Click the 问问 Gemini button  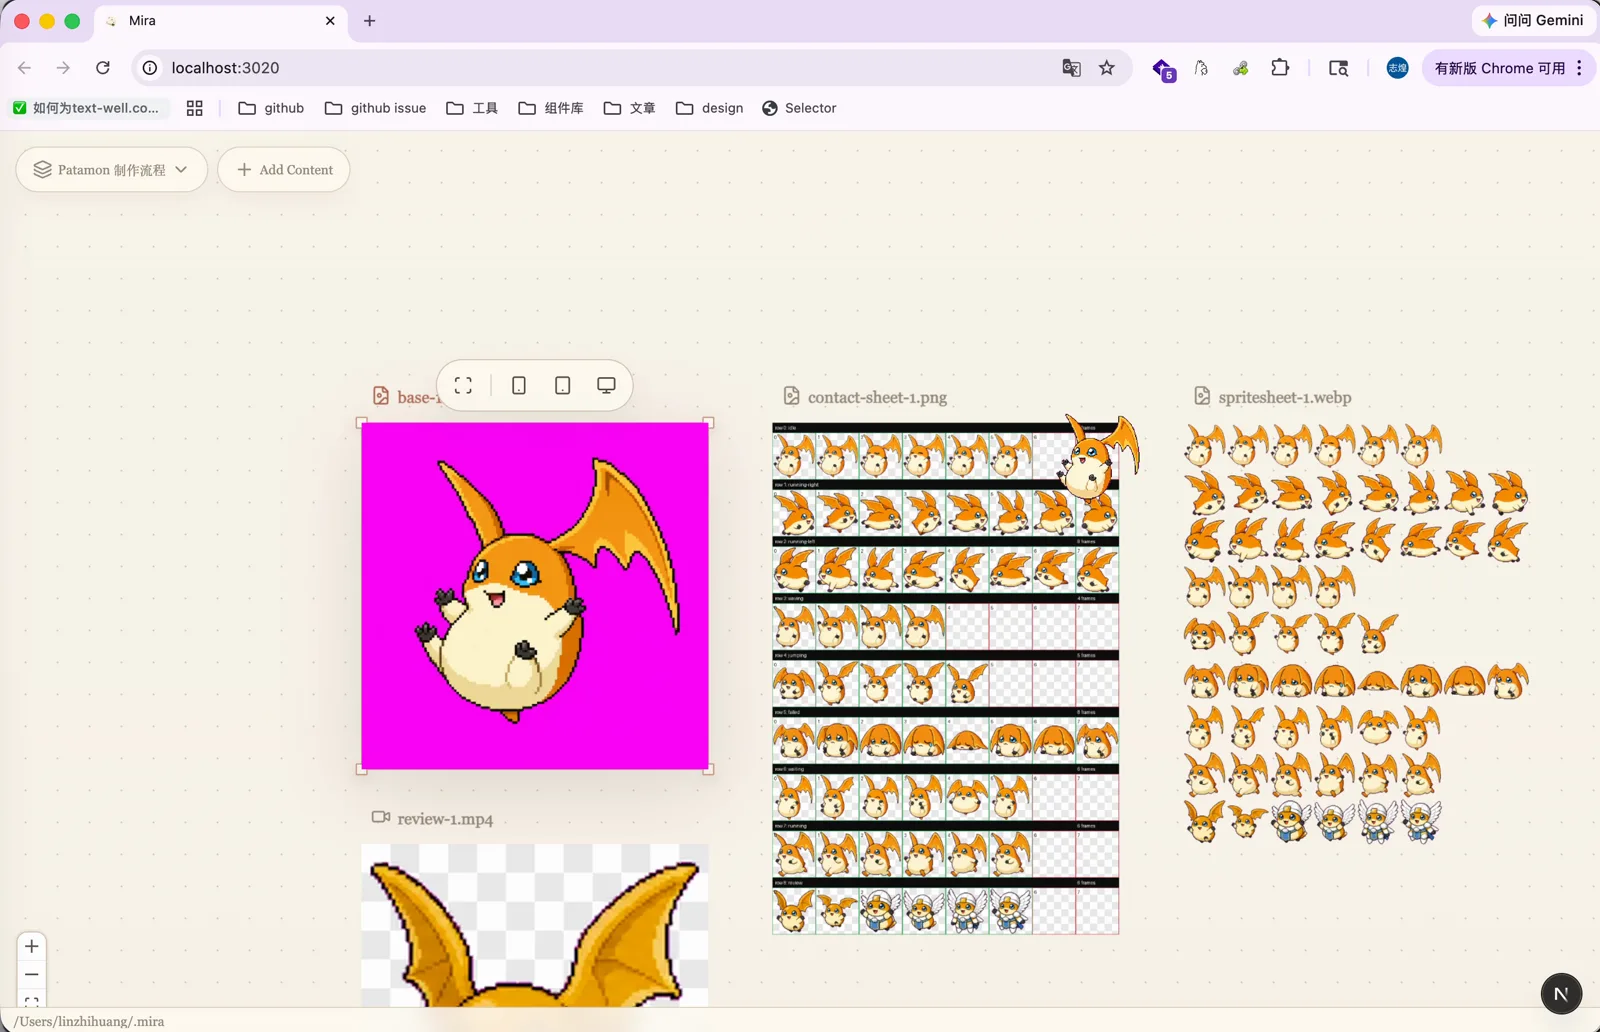point(1533,21)
